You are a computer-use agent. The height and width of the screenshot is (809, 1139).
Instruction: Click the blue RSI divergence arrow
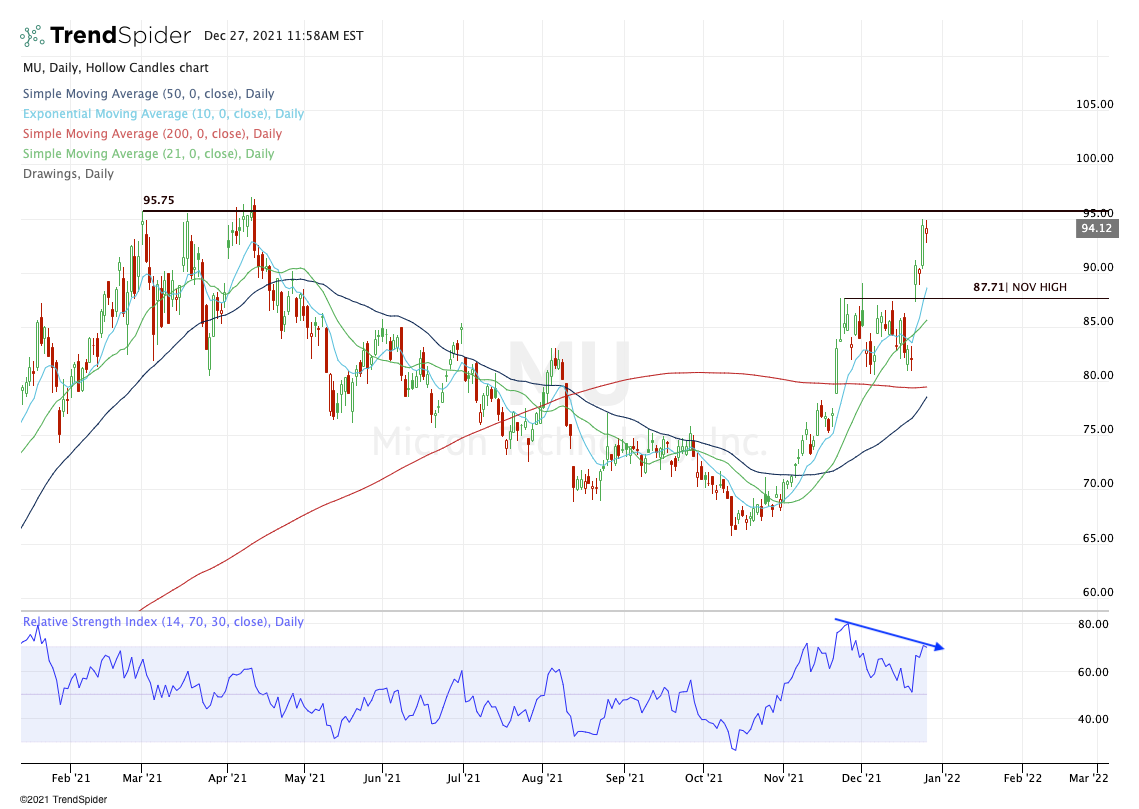(889, 634)
